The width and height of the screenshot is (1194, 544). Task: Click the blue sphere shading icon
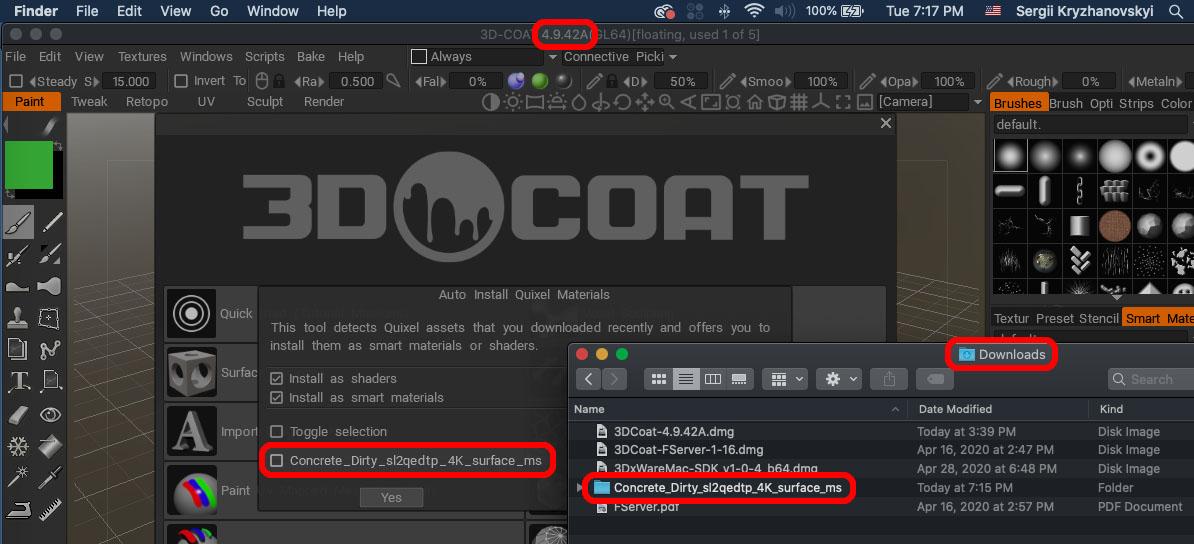(x=516, y=81)
